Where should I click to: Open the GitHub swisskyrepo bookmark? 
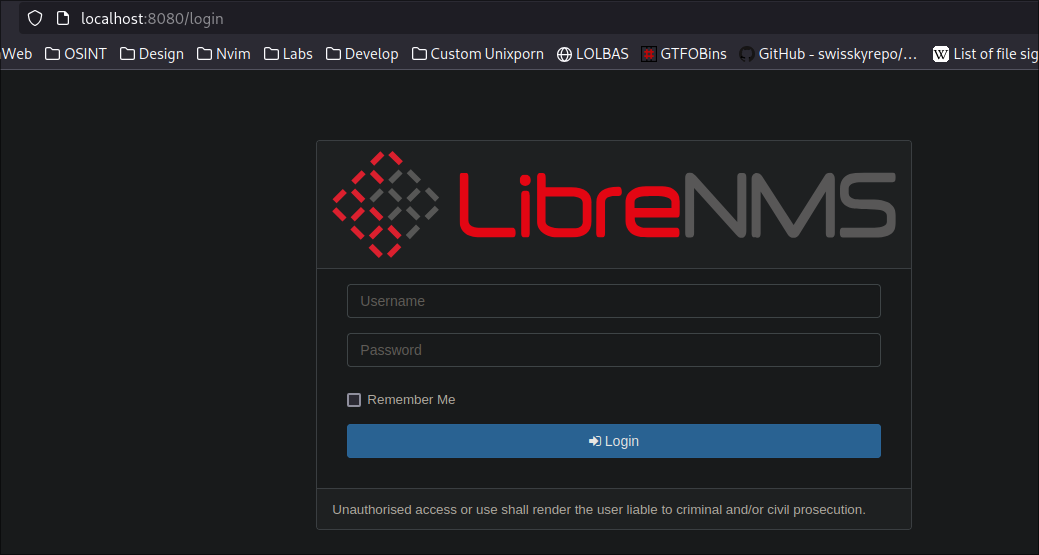click(x=827, y=54)
